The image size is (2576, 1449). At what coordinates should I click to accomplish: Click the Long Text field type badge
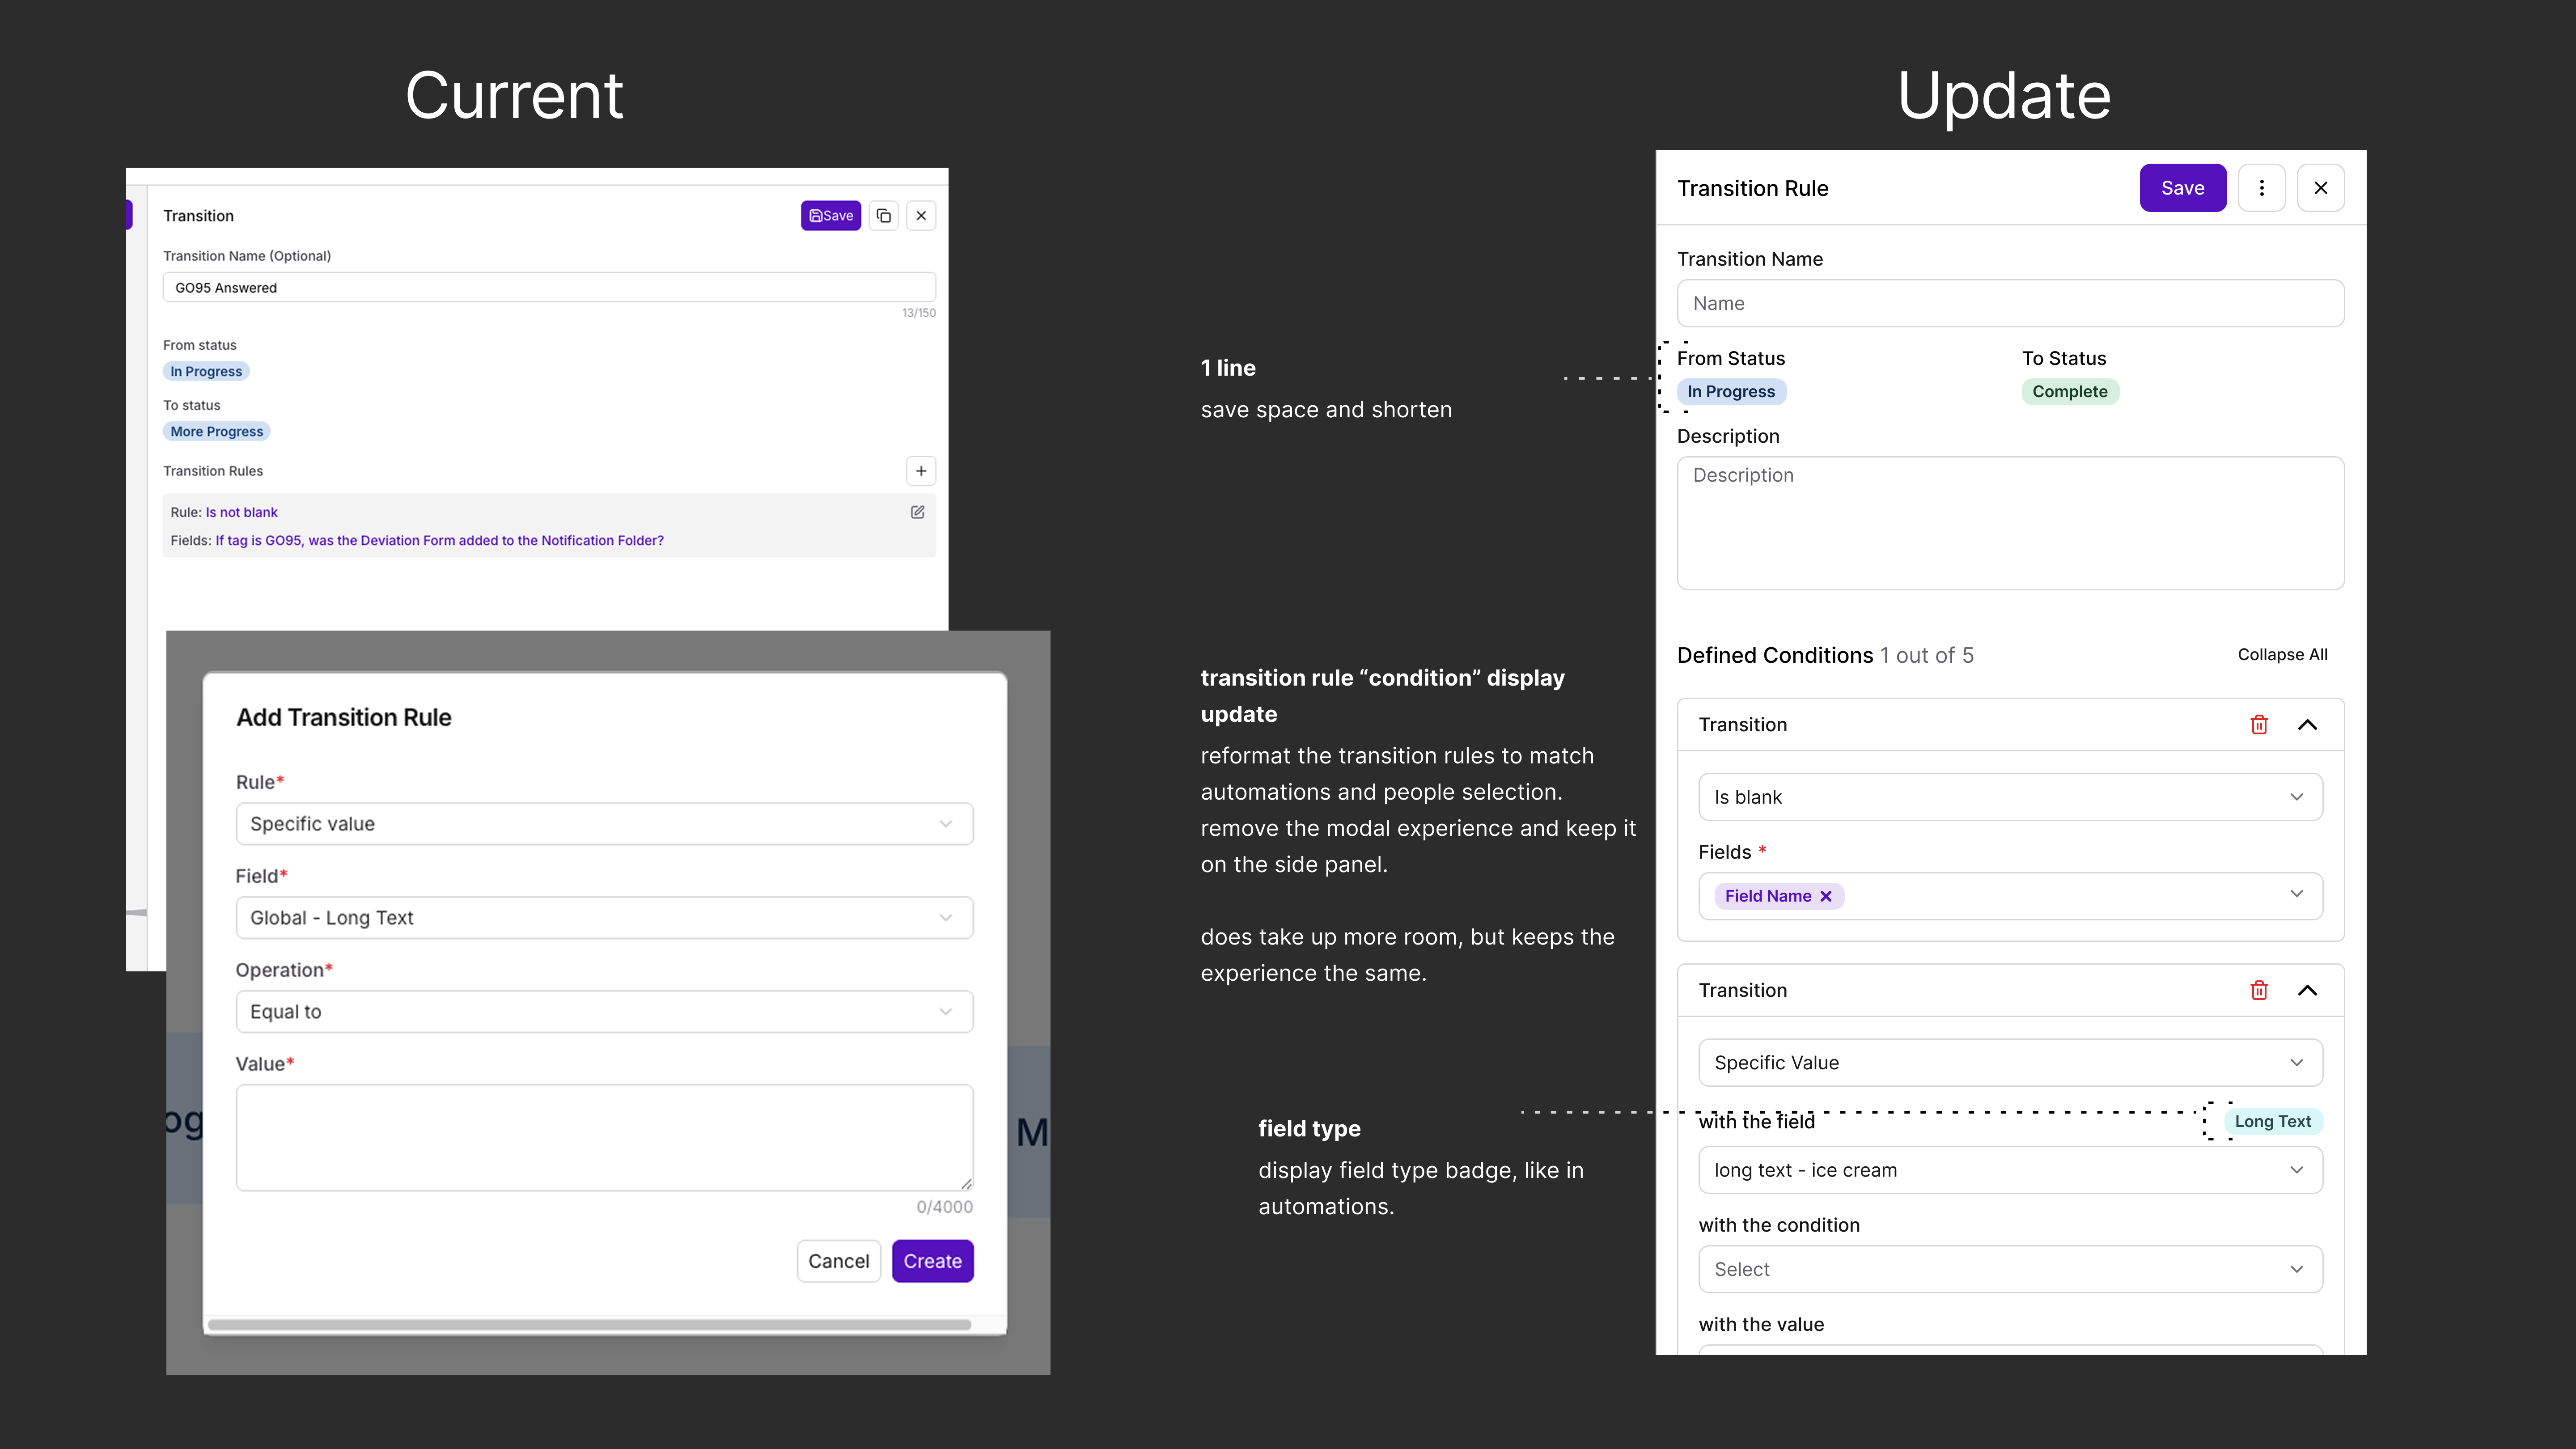[x=2273, y=1122]
